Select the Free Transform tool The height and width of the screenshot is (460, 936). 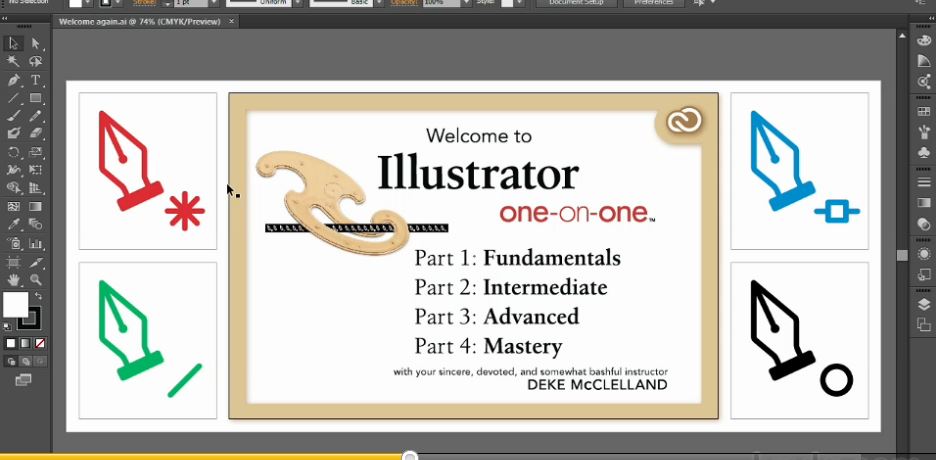(x=35, y=170)
